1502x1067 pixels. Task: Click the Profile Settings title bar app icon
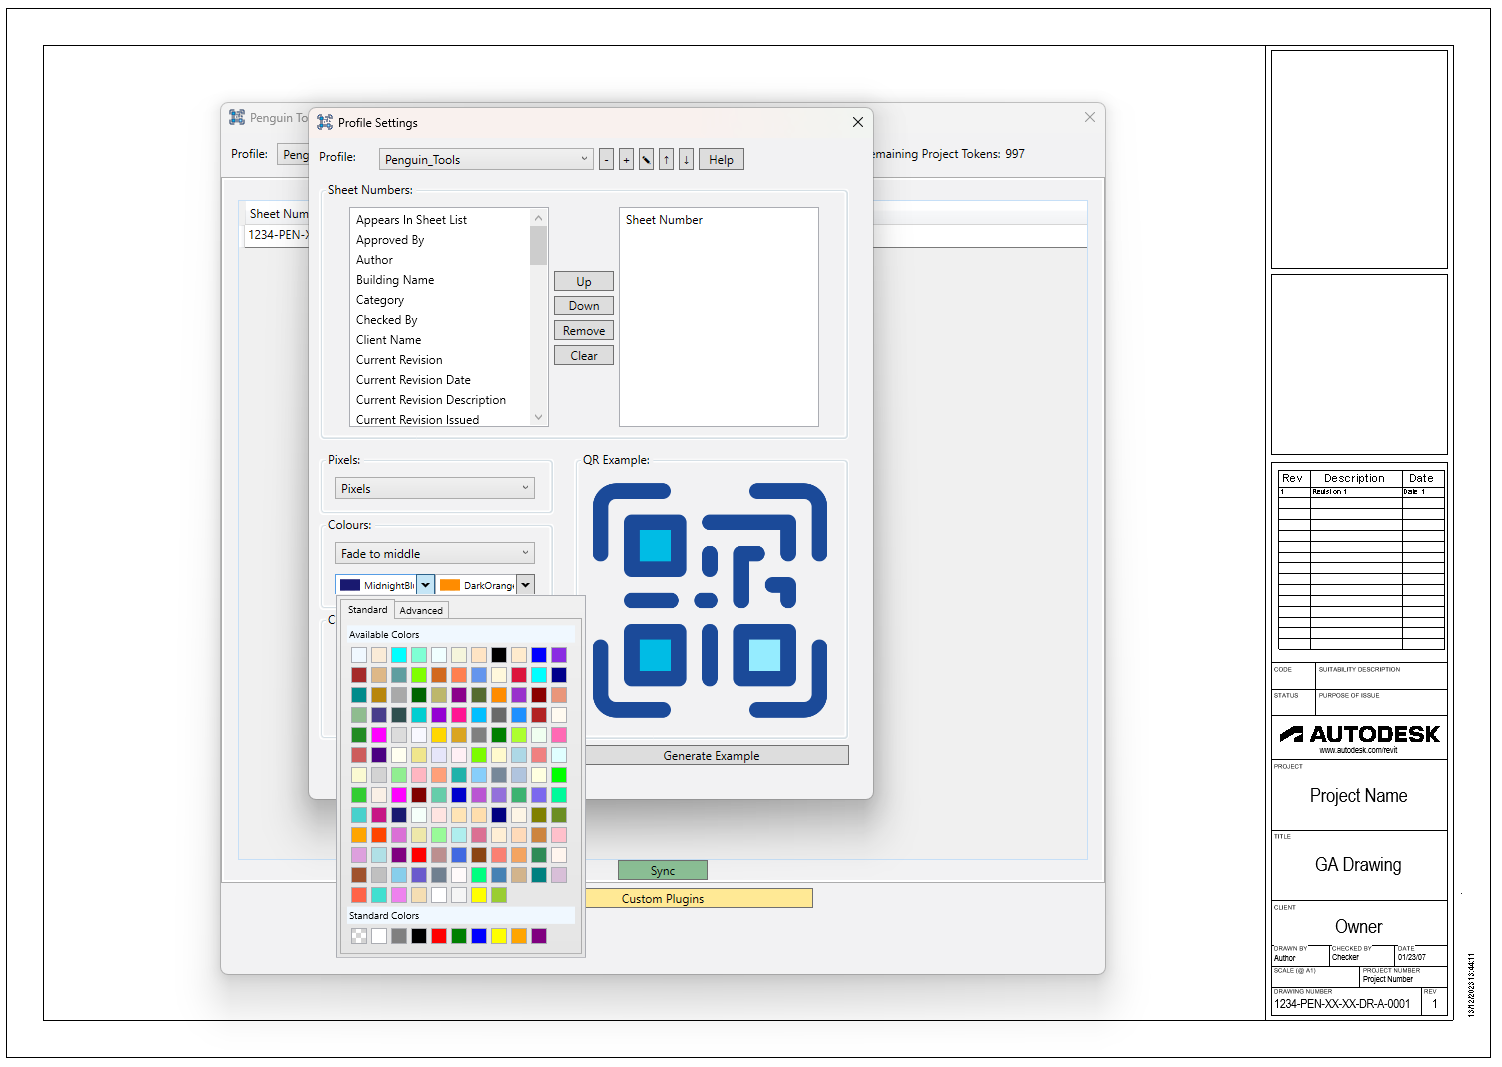click(x=325, y=122)
